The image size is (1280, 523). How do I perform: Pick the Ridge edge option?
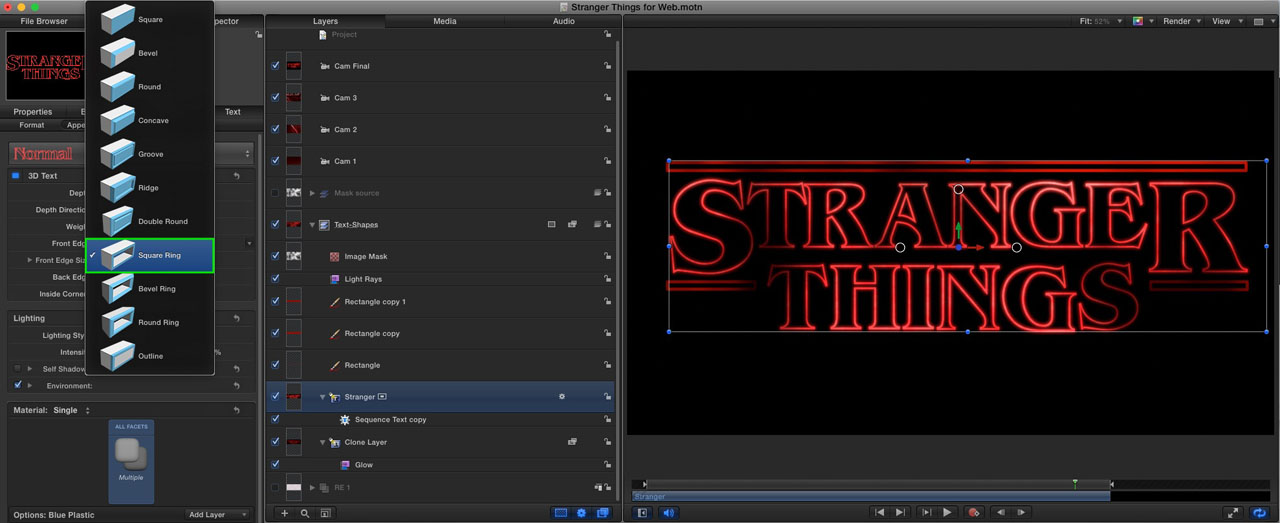149,188
